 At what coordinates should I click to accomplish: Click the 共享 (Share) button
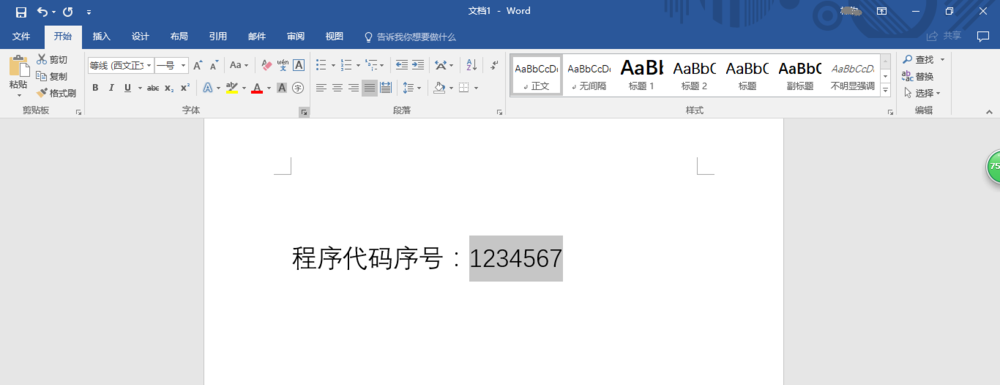(x=945, y=36)
